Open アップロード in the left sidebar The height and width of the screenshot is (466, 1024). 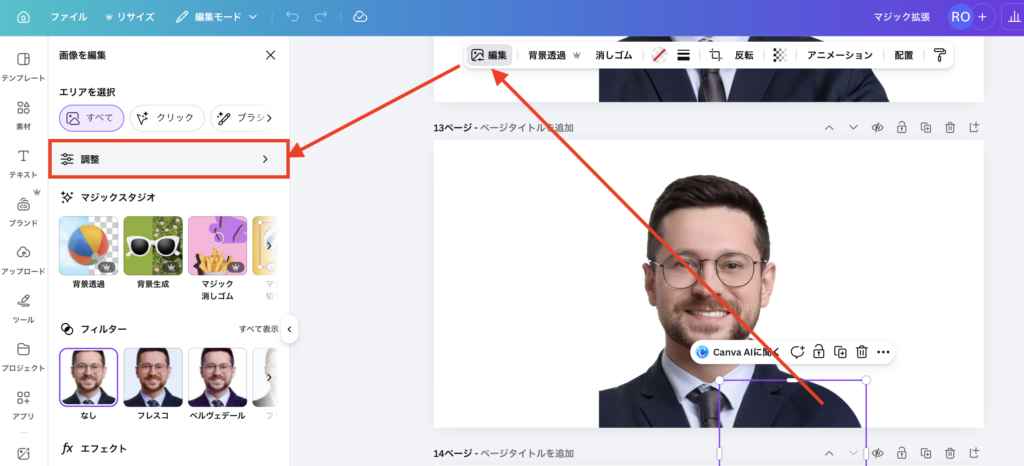pyautogui.click(x=23, y=258)
